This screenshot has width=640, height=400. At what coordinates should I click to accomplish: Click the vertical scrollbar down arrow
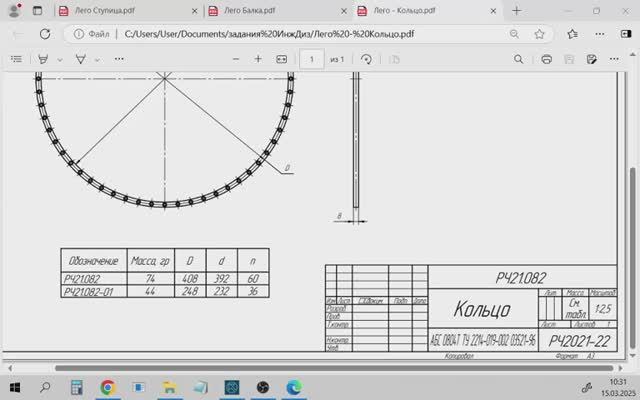[x=633, y=355]
